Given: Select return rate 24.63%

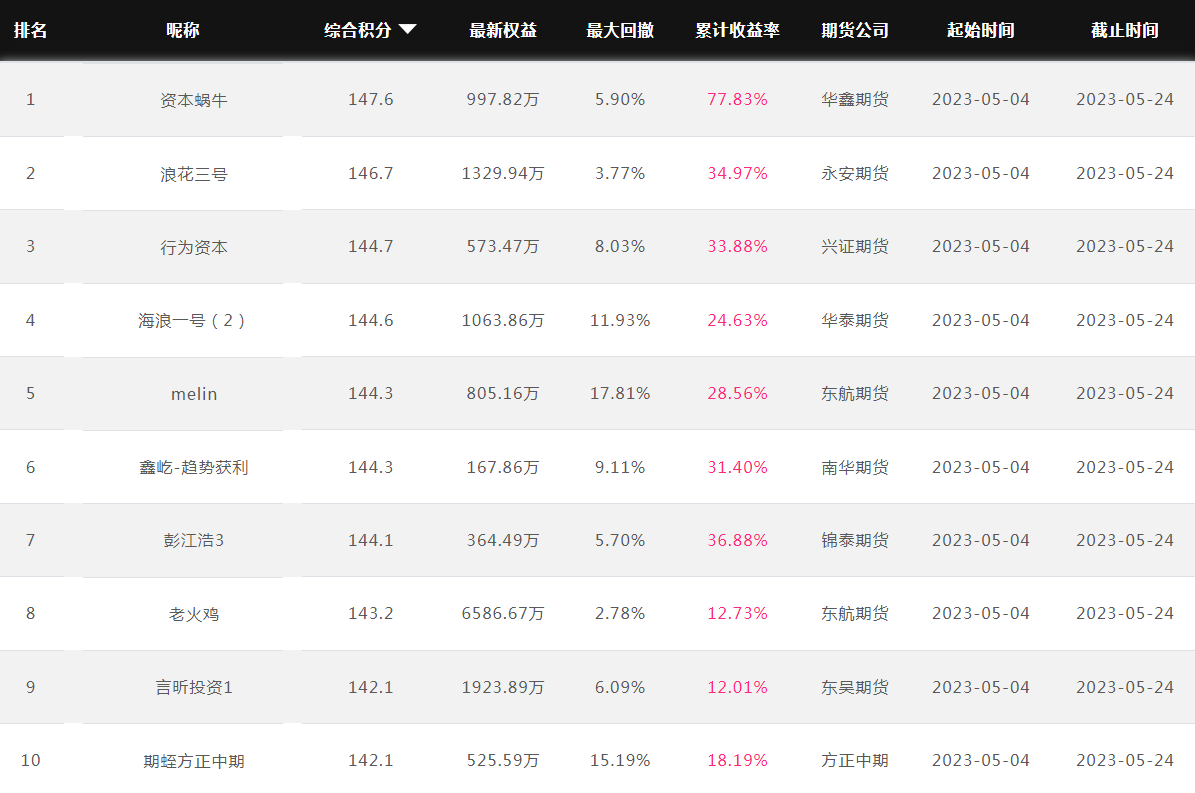Looking at the screenshot, I should tap(738, 320).
